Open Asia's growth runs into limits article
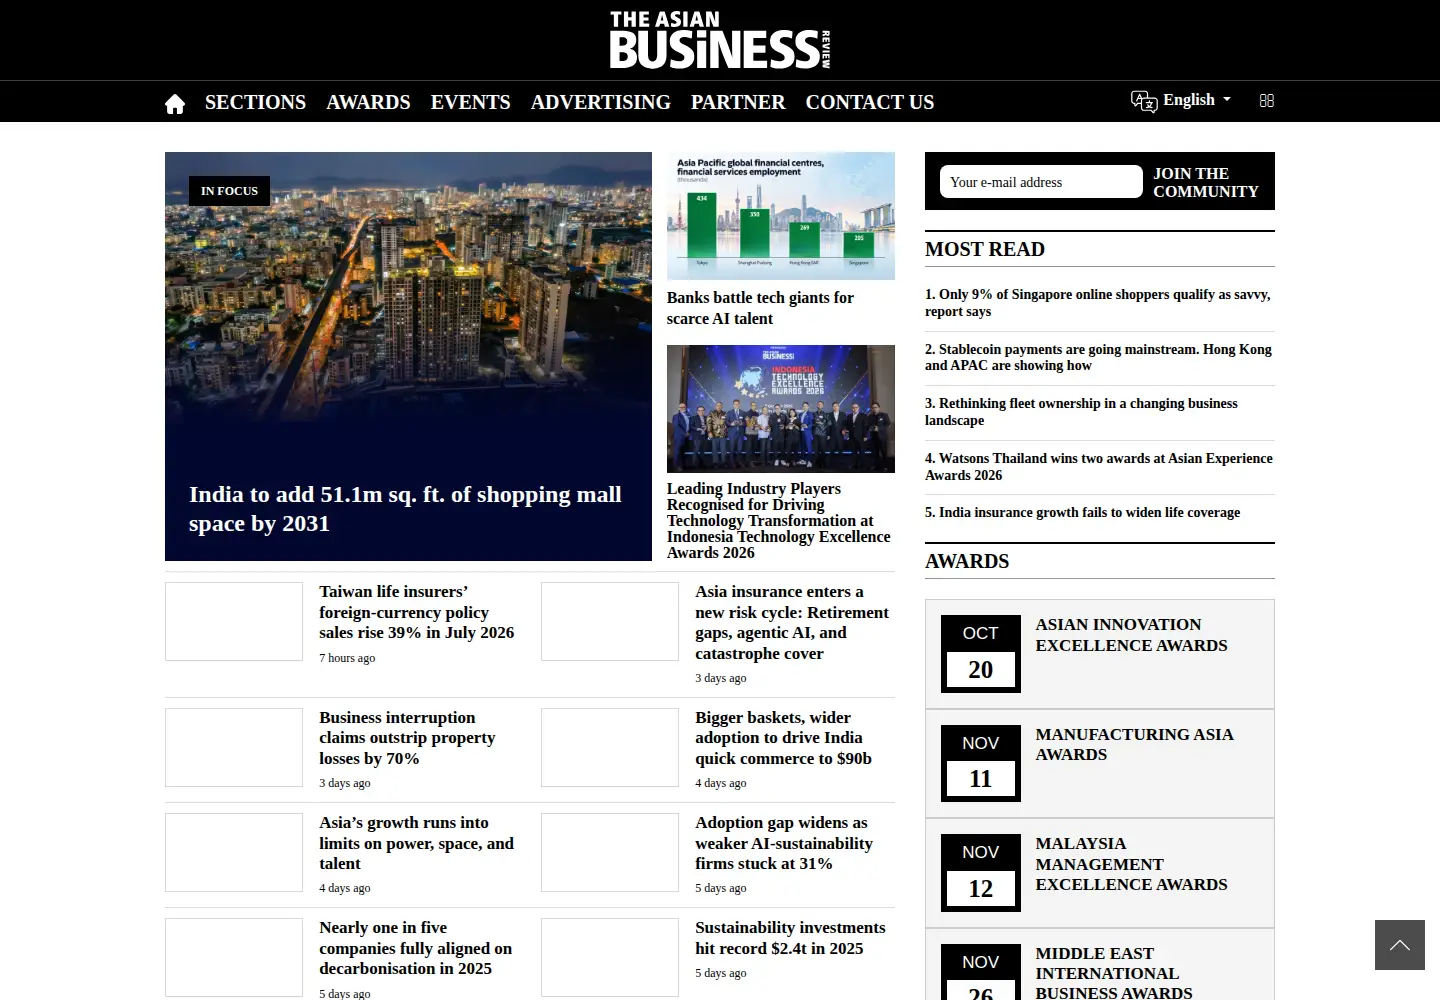This screenshot has width=1440, height=1000. pos(417,843)
